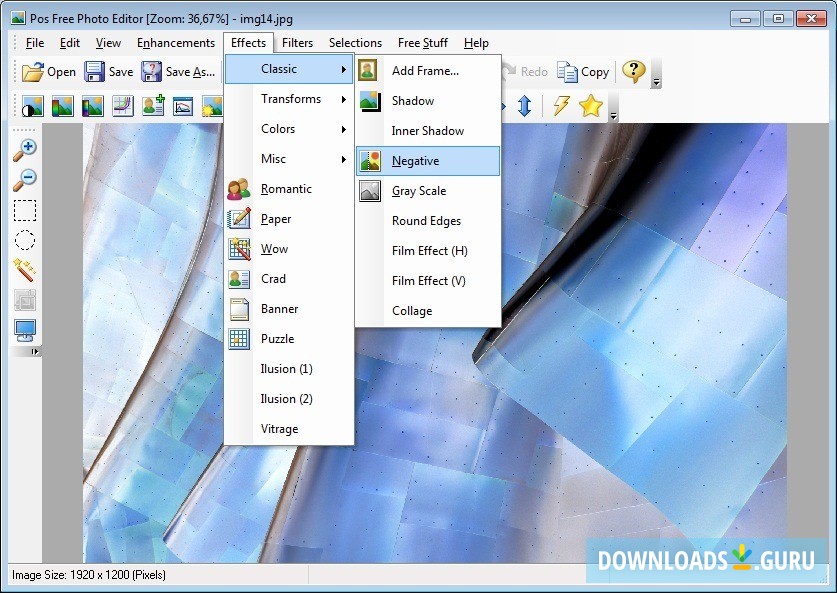
Task: Apply the Wow effect
Action: click(x=289, y=249)
